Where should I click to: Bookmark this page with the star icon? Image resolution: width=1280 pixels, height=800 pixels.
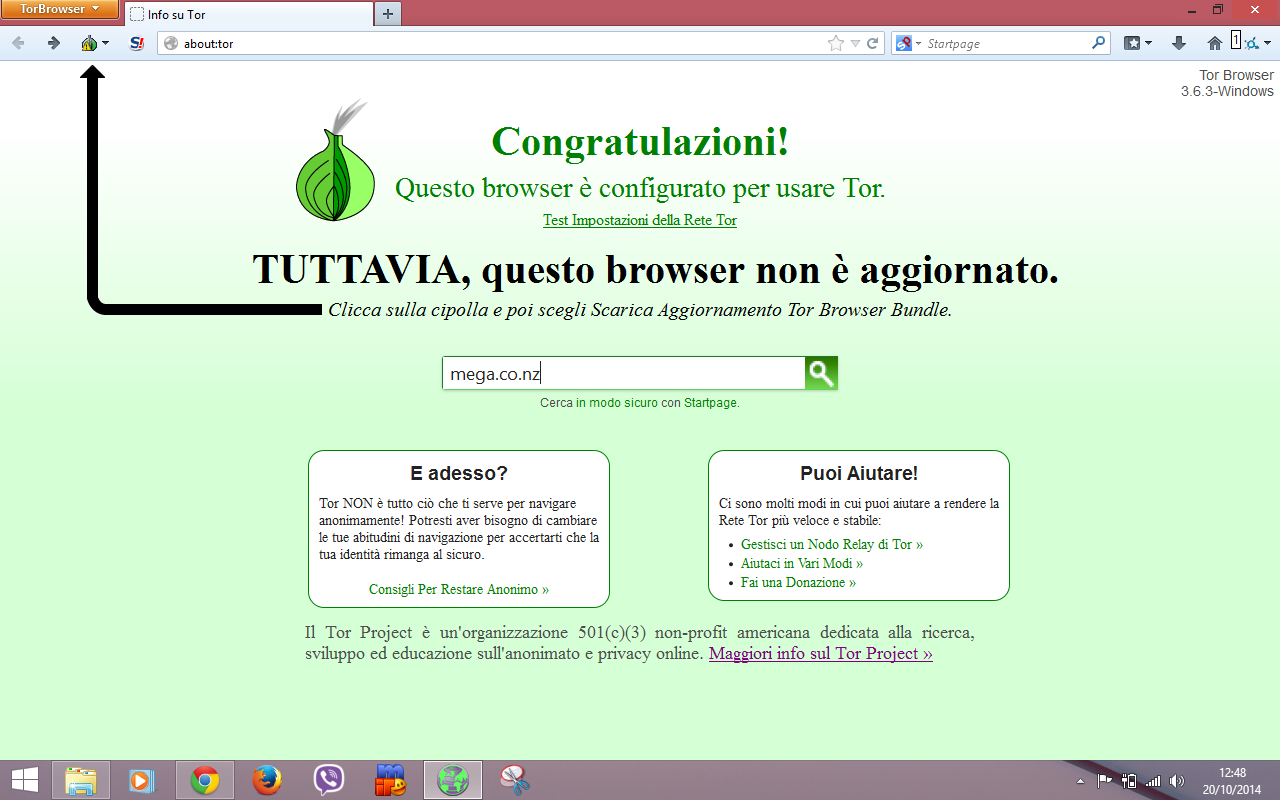point(836,43)
